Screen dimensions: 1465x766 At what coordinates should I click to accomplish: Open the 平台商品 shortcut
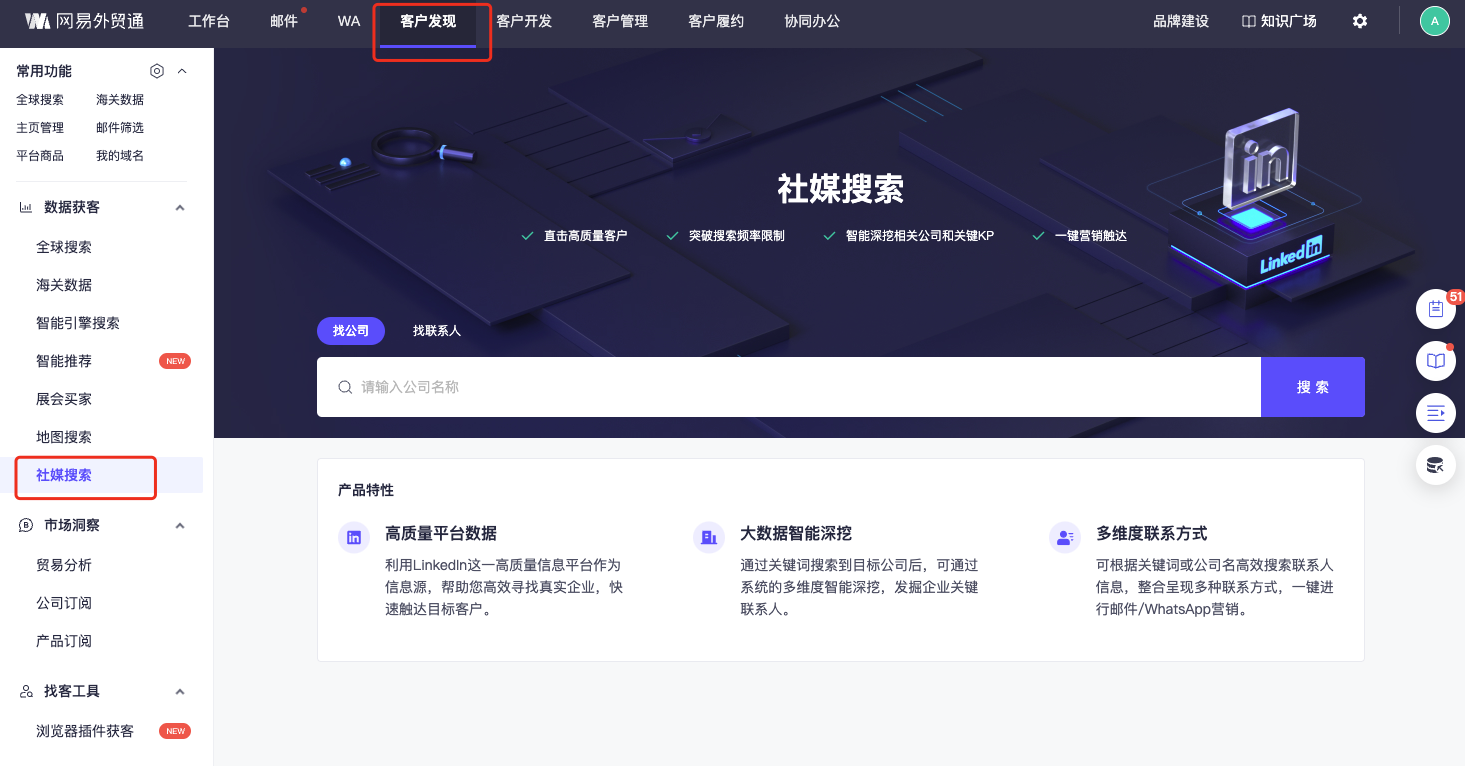[x=40, y=156]
